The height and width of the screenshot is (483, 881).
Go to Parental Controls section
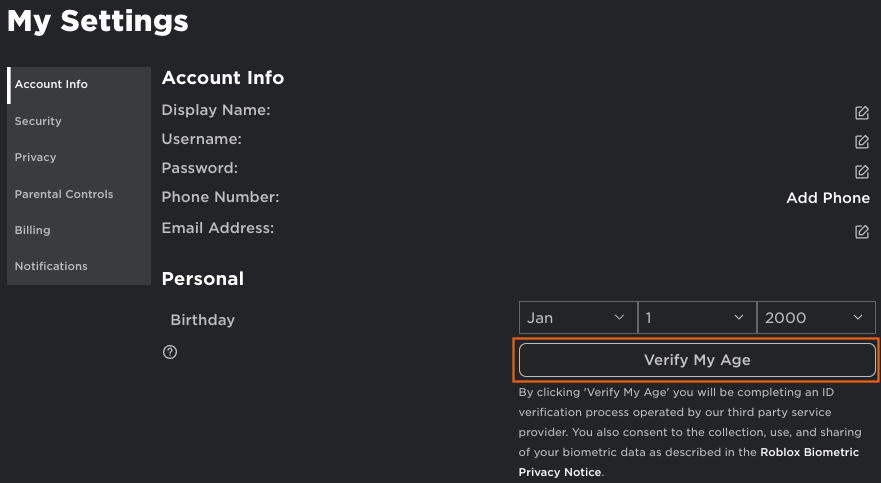click(x=64, y=194)
